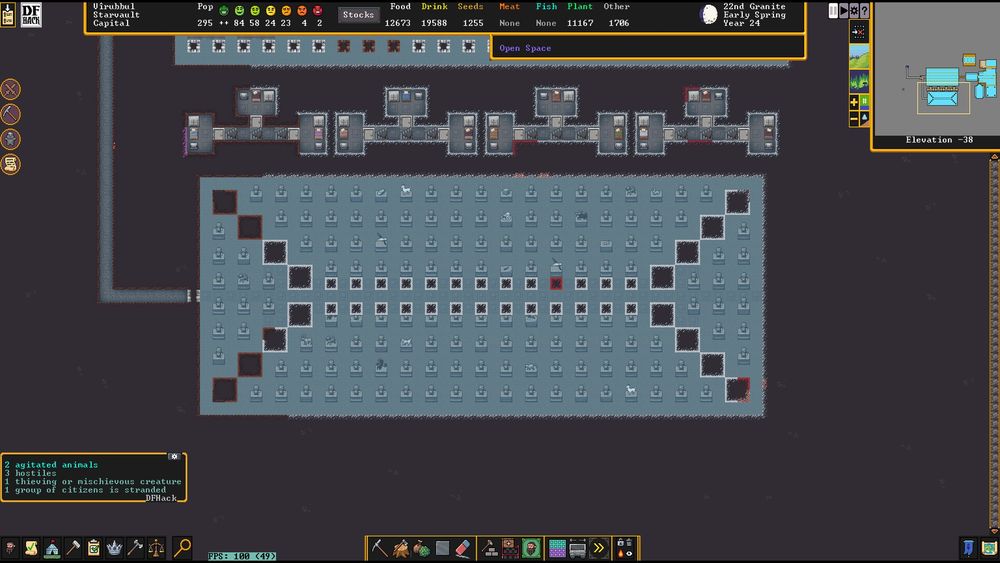Image resolution: width=1000 pixels, height=563 pixels.
Task: Click the yellow neutral mood face
Action: (x=270, y=10)
